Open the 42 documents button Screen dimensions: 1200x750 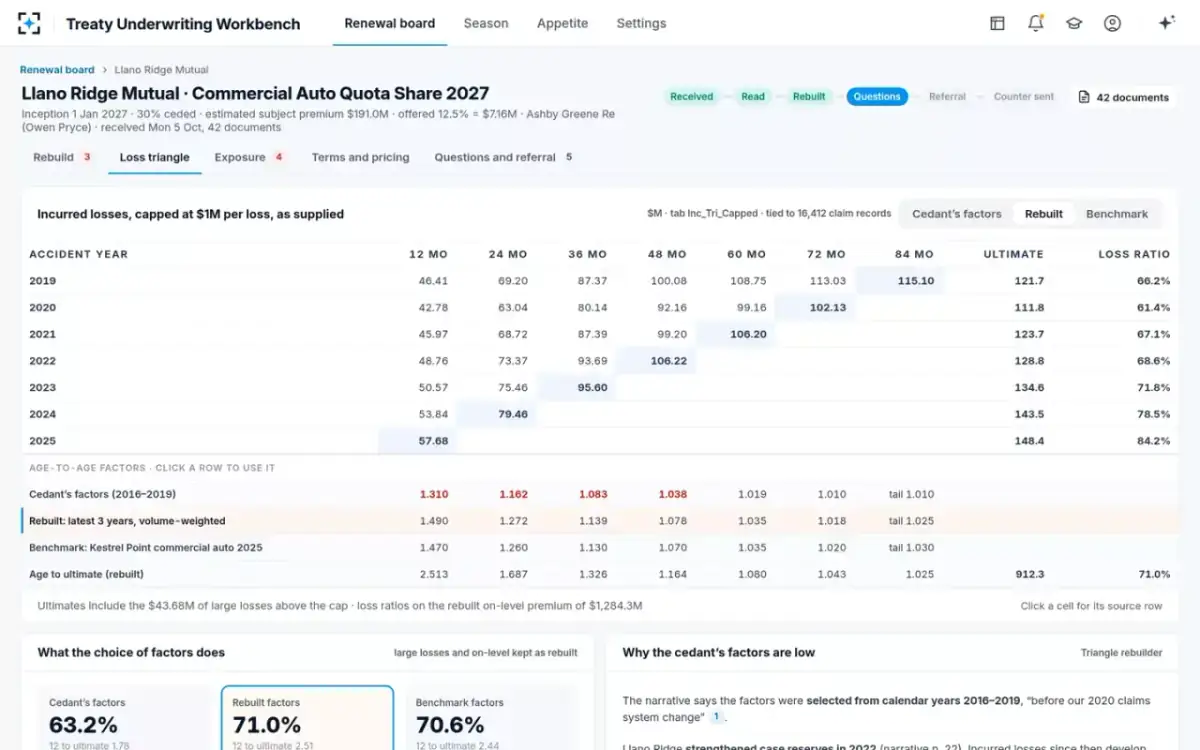click(x=1123, y=97)
